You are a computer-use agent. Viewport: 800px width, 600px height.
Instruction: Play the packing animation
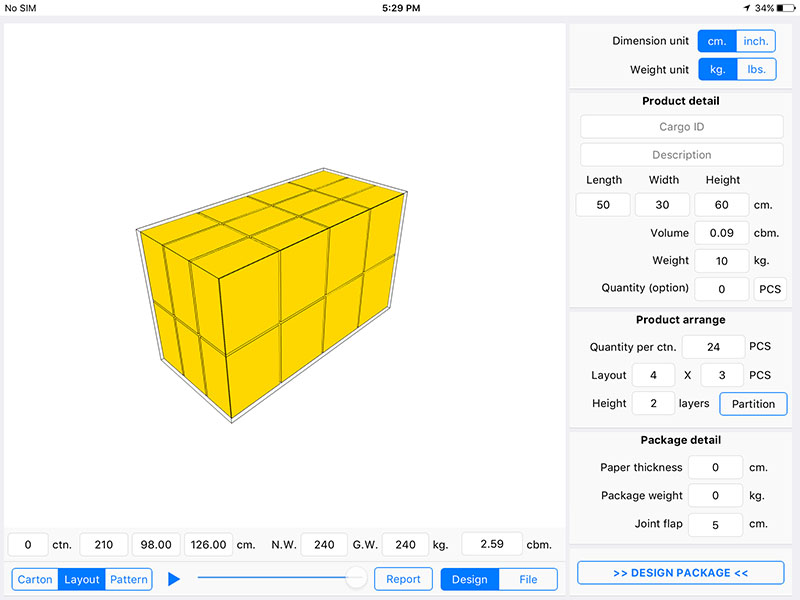pos(174,579)
